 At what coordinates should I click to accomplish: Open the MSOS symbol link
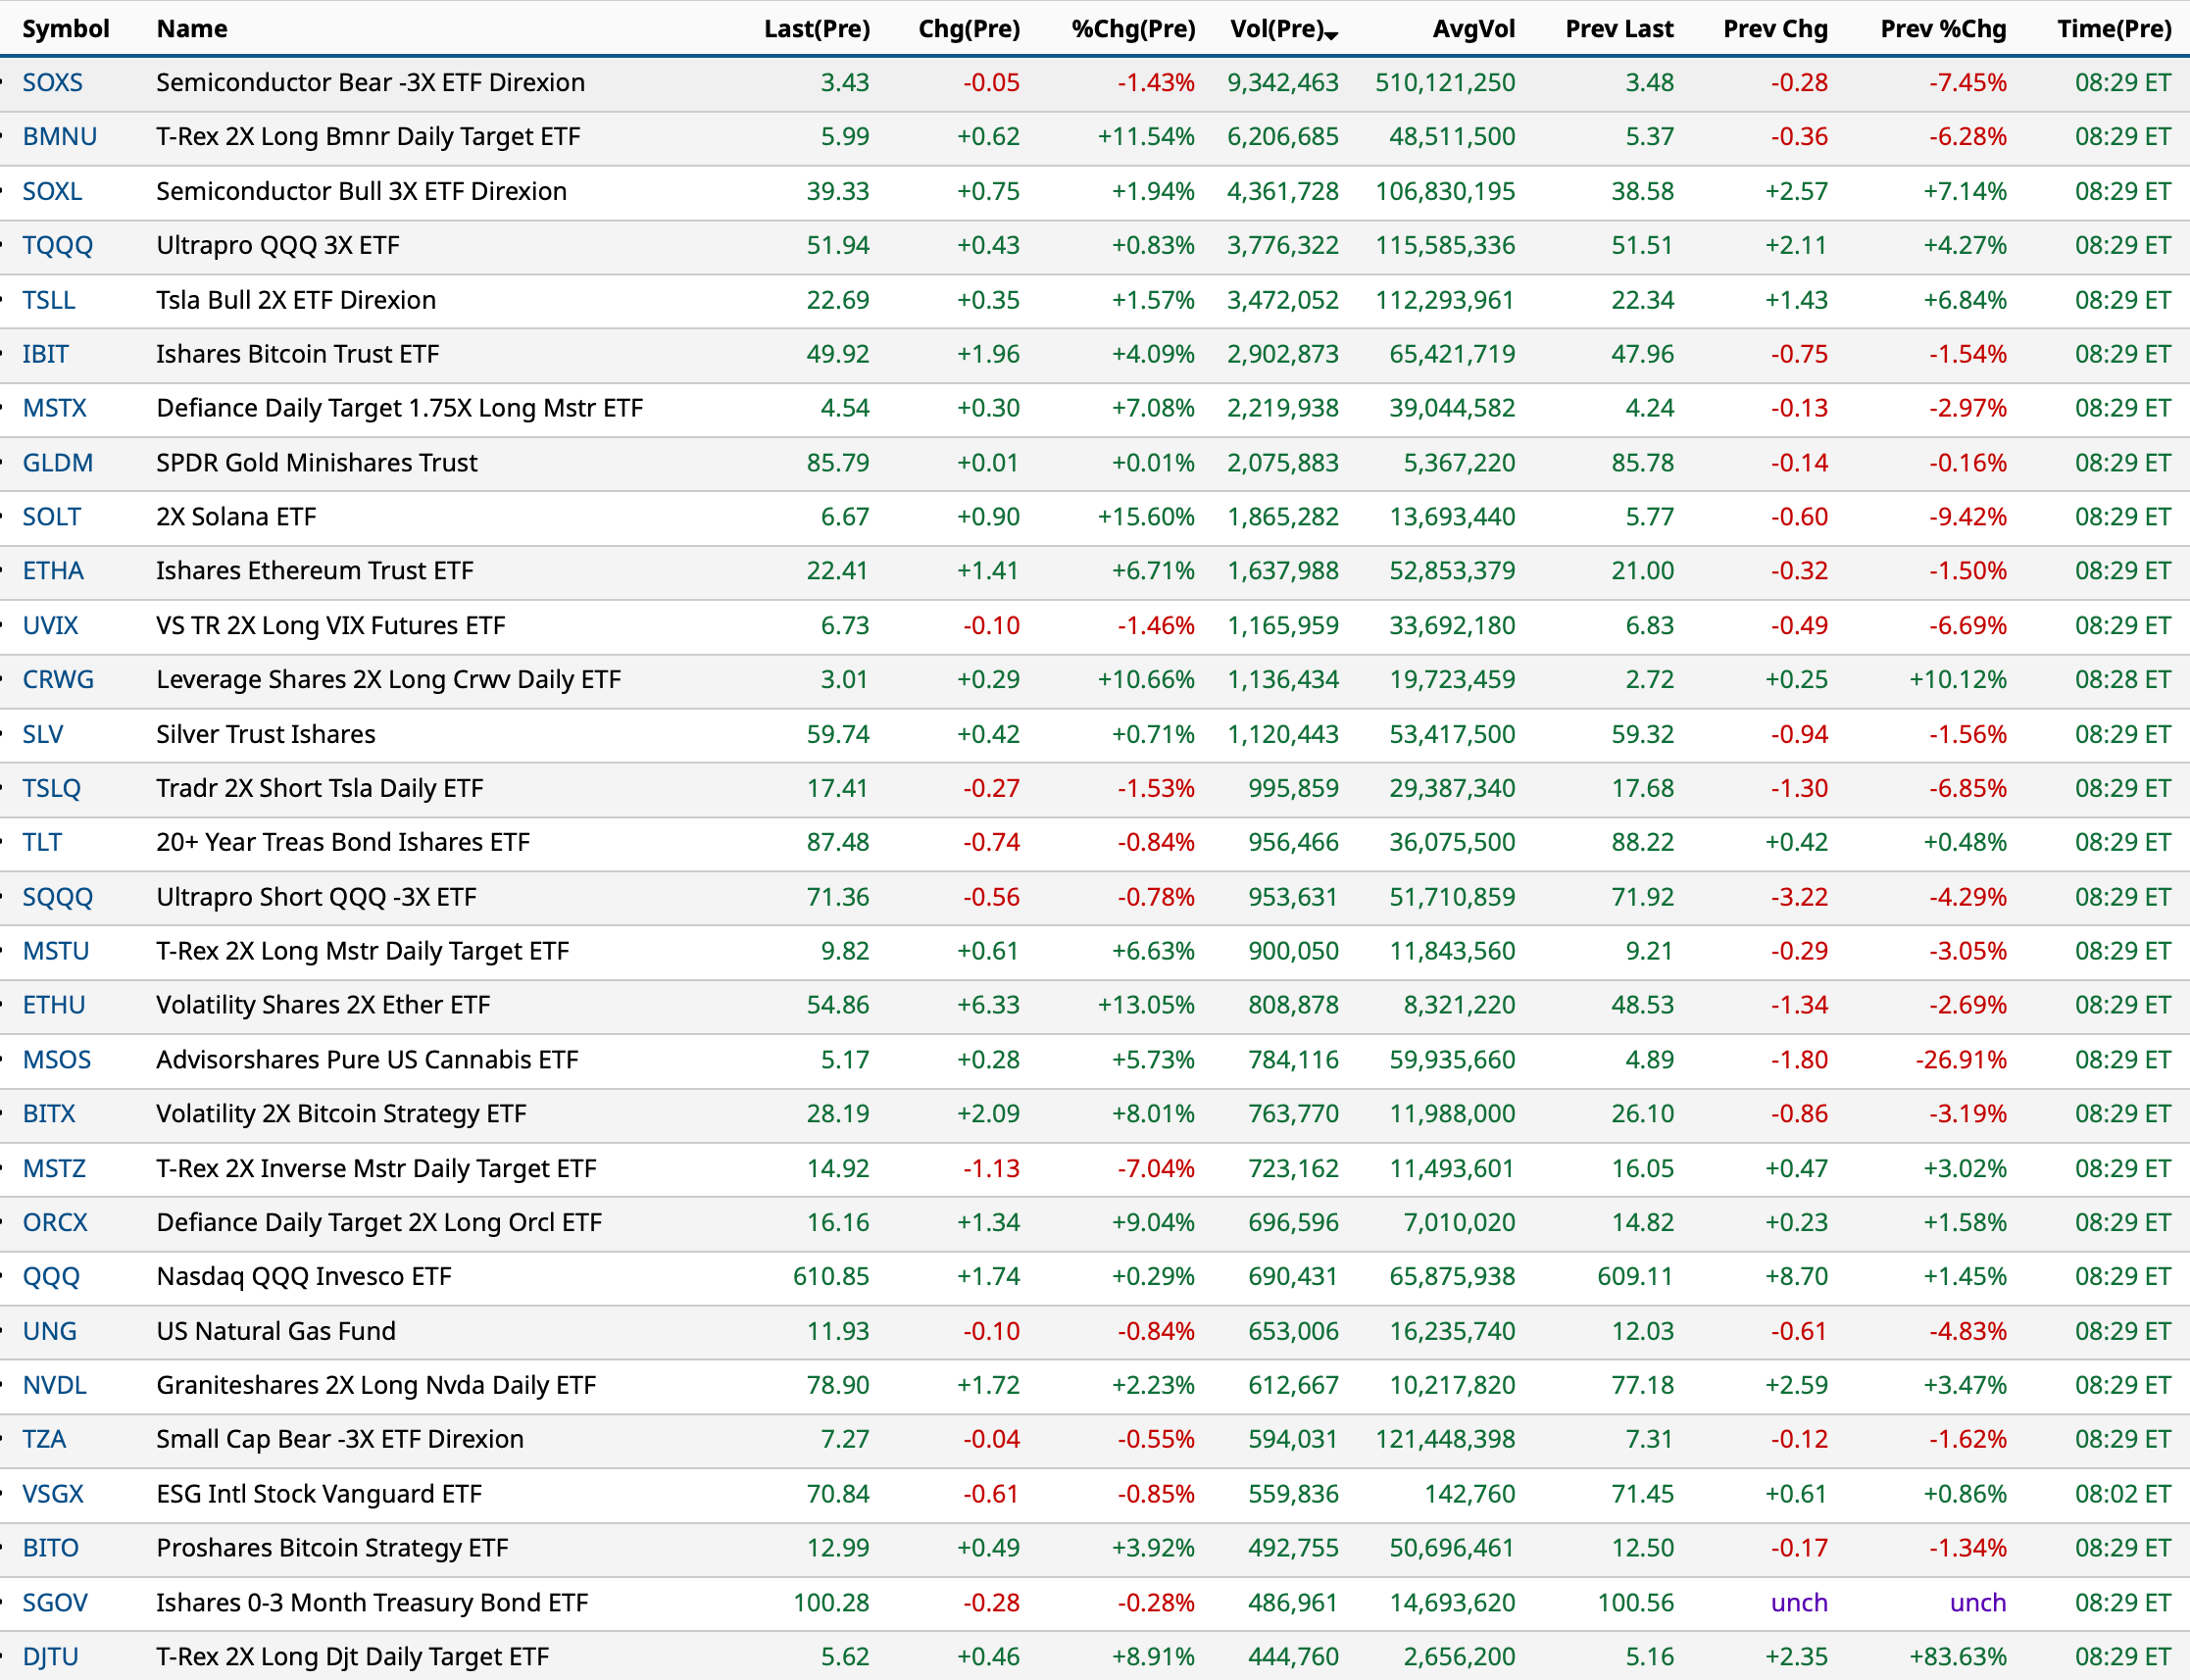(x=56, y=1060)
